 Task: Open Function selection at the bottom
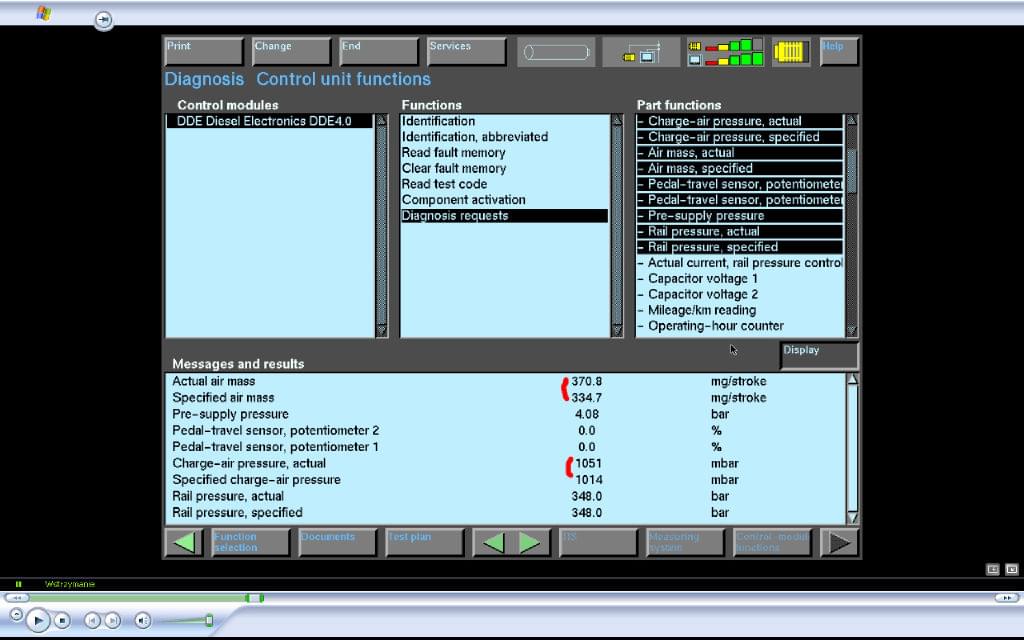click(x=251, y=542)
